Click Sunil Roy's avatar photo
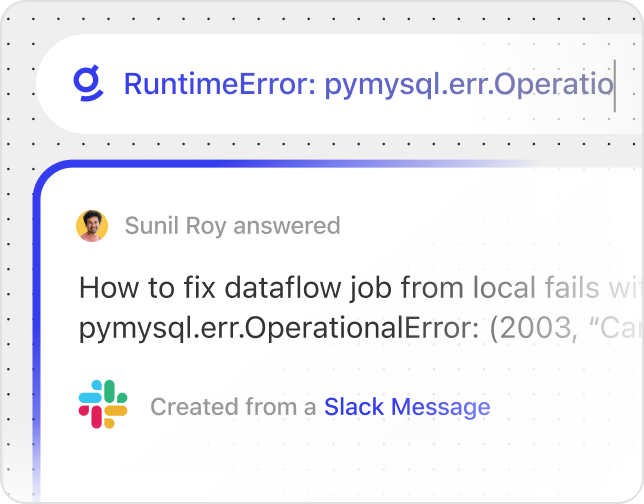Viewport: 644px width, 504px height. [x=92, y=226]
